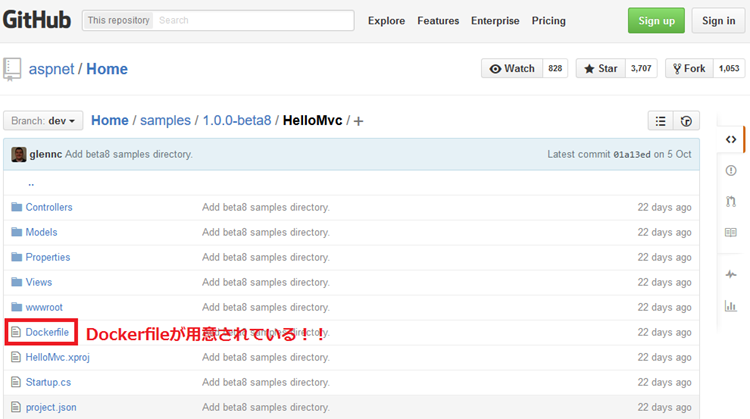Open Enterprise in the top navigation
The image size is (750, 419).
pyautogui.click(x=495, y=21)
